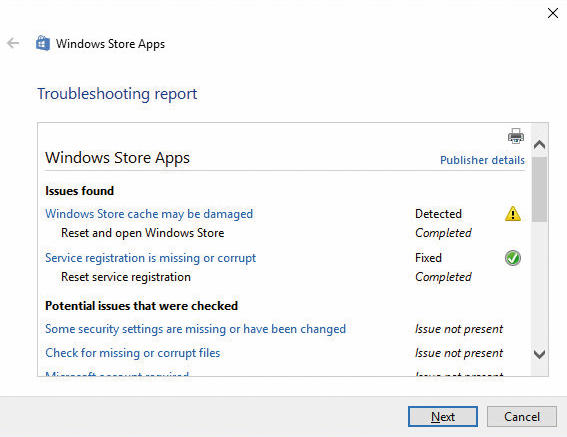The image size is (567, 437).
Task: Click the scrollbar up arrow
Action: [x=539, y=145]
